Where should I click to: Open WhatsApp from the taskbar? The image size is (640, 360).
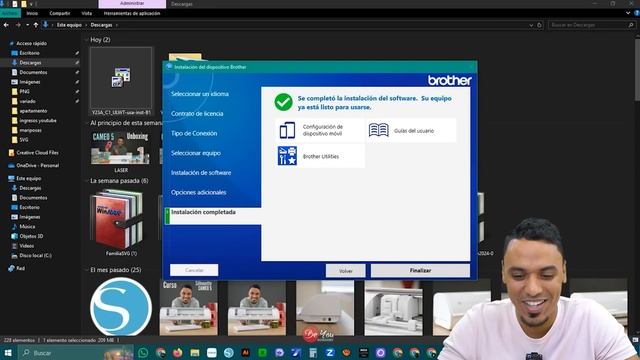[x=143, y=353]
